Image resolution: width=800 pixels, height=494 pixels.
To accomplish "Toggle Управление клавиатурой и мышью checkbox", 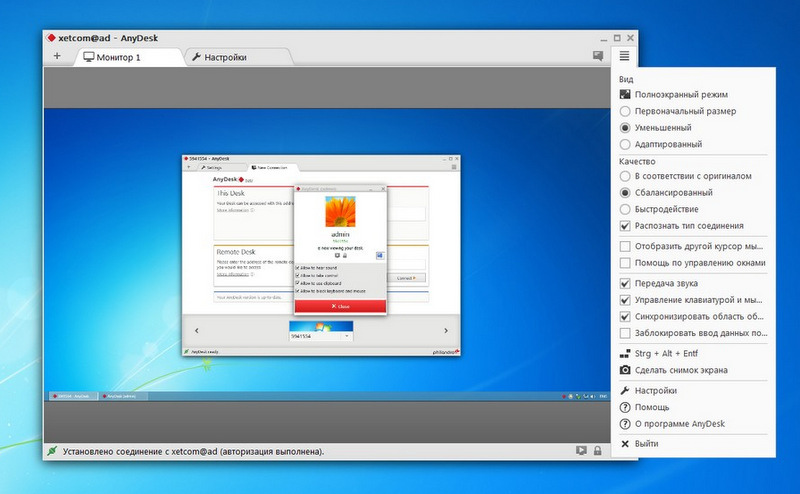I will click(625, 300).
